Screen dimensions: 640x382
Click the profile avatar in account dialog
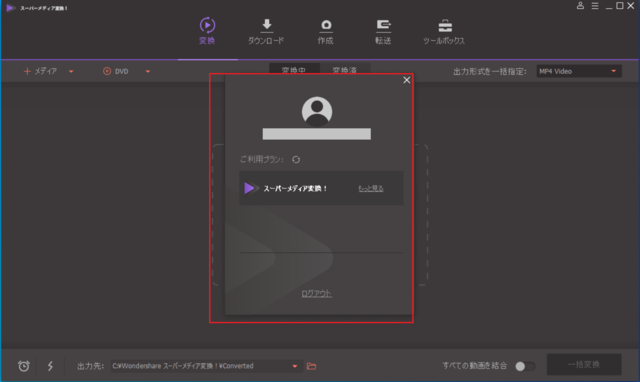(317, 111)
